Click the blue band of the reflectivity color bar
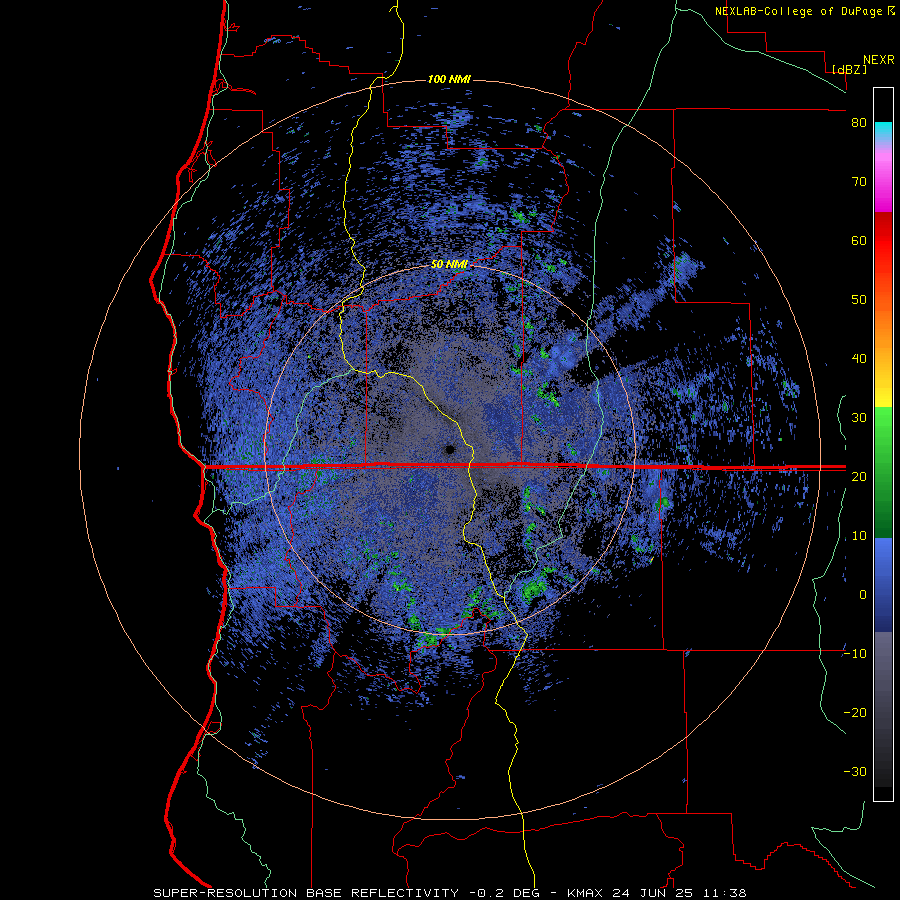 point(883,584)
